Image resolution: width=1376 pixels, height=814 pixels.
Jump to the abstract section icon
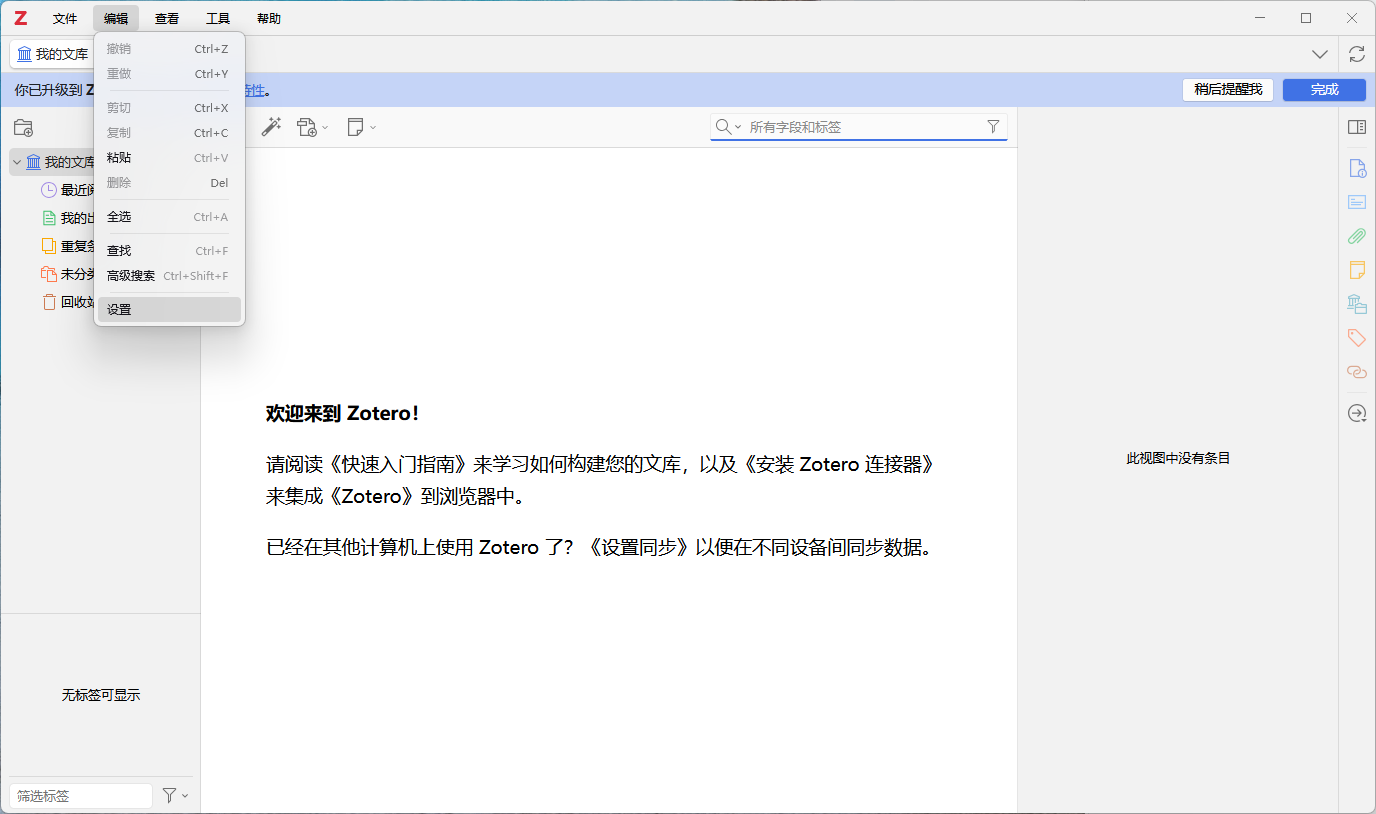[x=1357, y=202]
